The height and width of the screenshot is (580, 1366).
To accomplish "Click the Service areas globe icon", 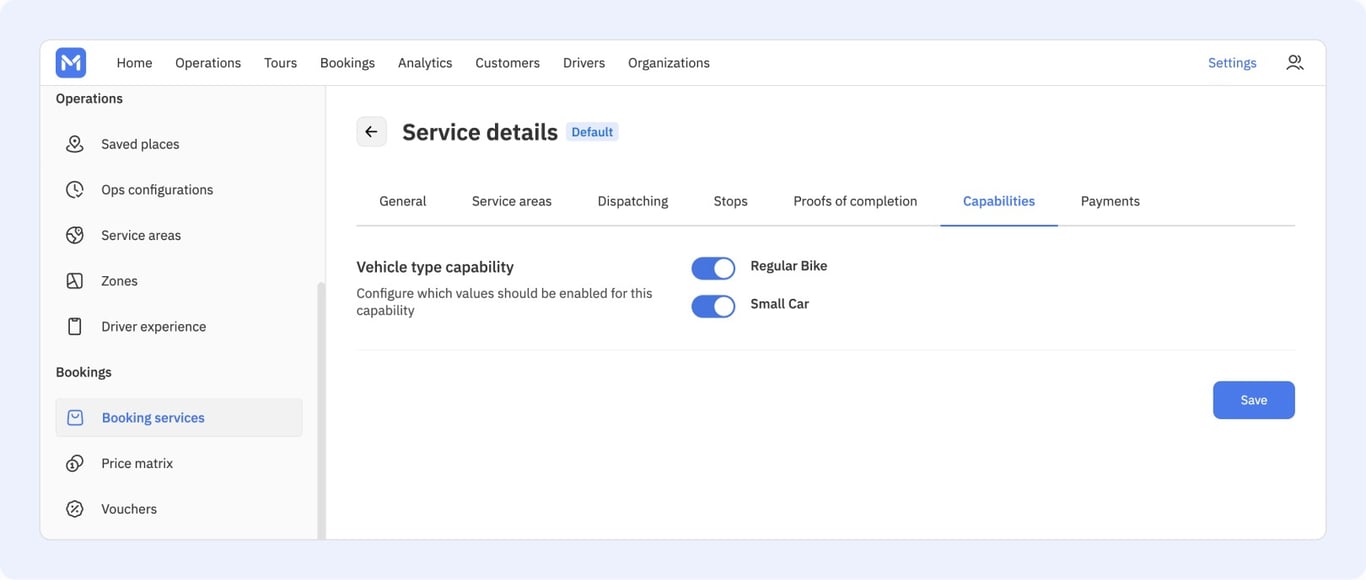I will point(75,235).
